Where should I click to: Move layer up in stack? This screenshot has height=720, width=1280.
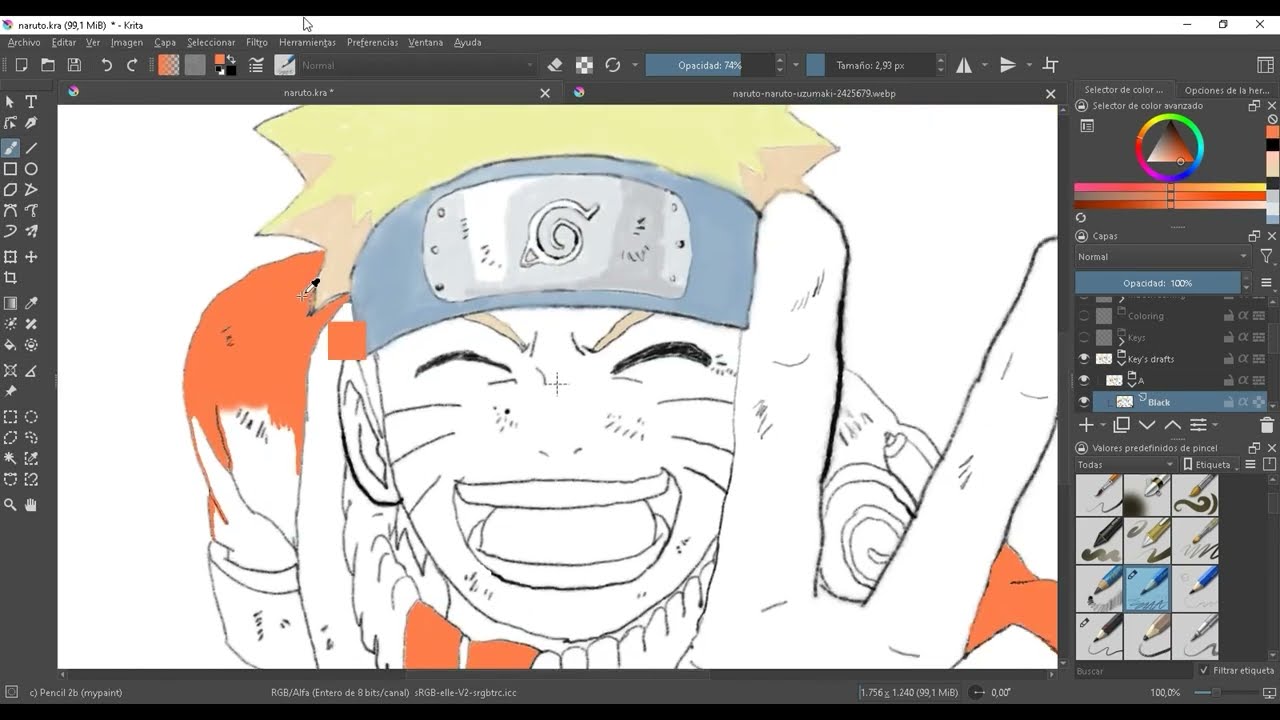click(x=1172, y=425)
